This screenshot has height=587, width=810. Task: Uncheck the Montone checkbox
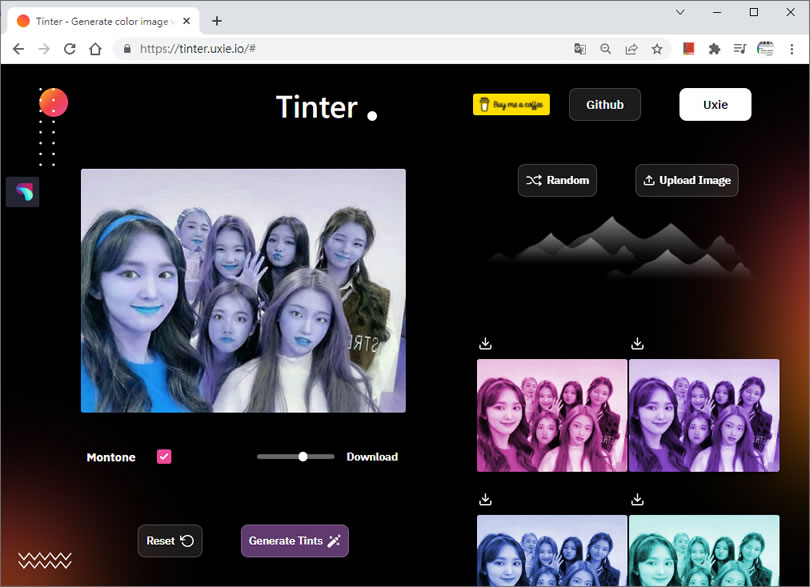164,457
